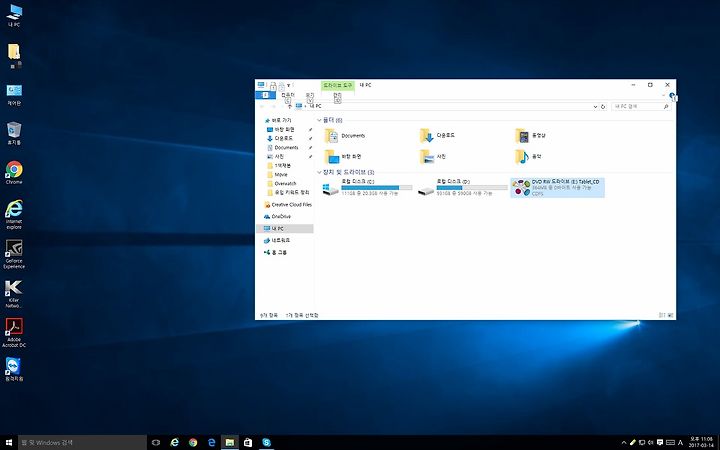This screenshot has height=450, width=720.
Task: Open the 동영상 videos folder
Action: 531,135
